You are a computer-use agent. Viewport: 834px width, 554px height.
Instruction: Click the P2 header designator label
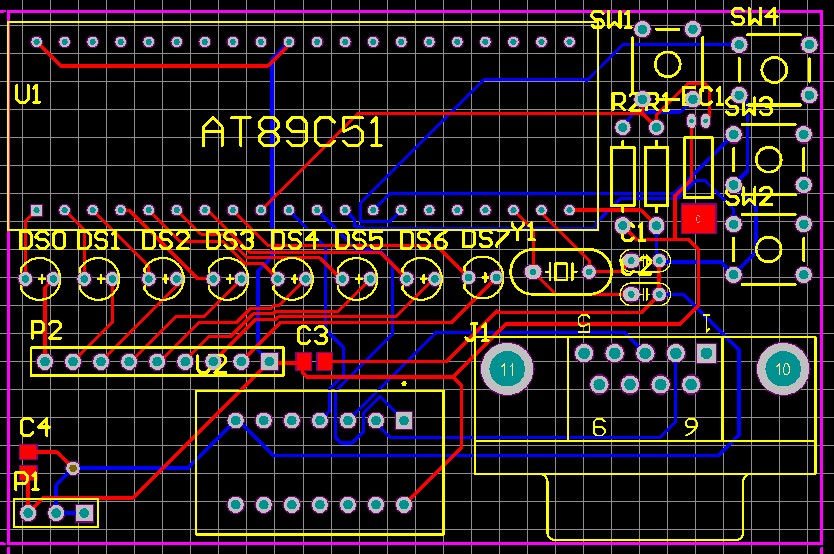click(x=46, y=330)
